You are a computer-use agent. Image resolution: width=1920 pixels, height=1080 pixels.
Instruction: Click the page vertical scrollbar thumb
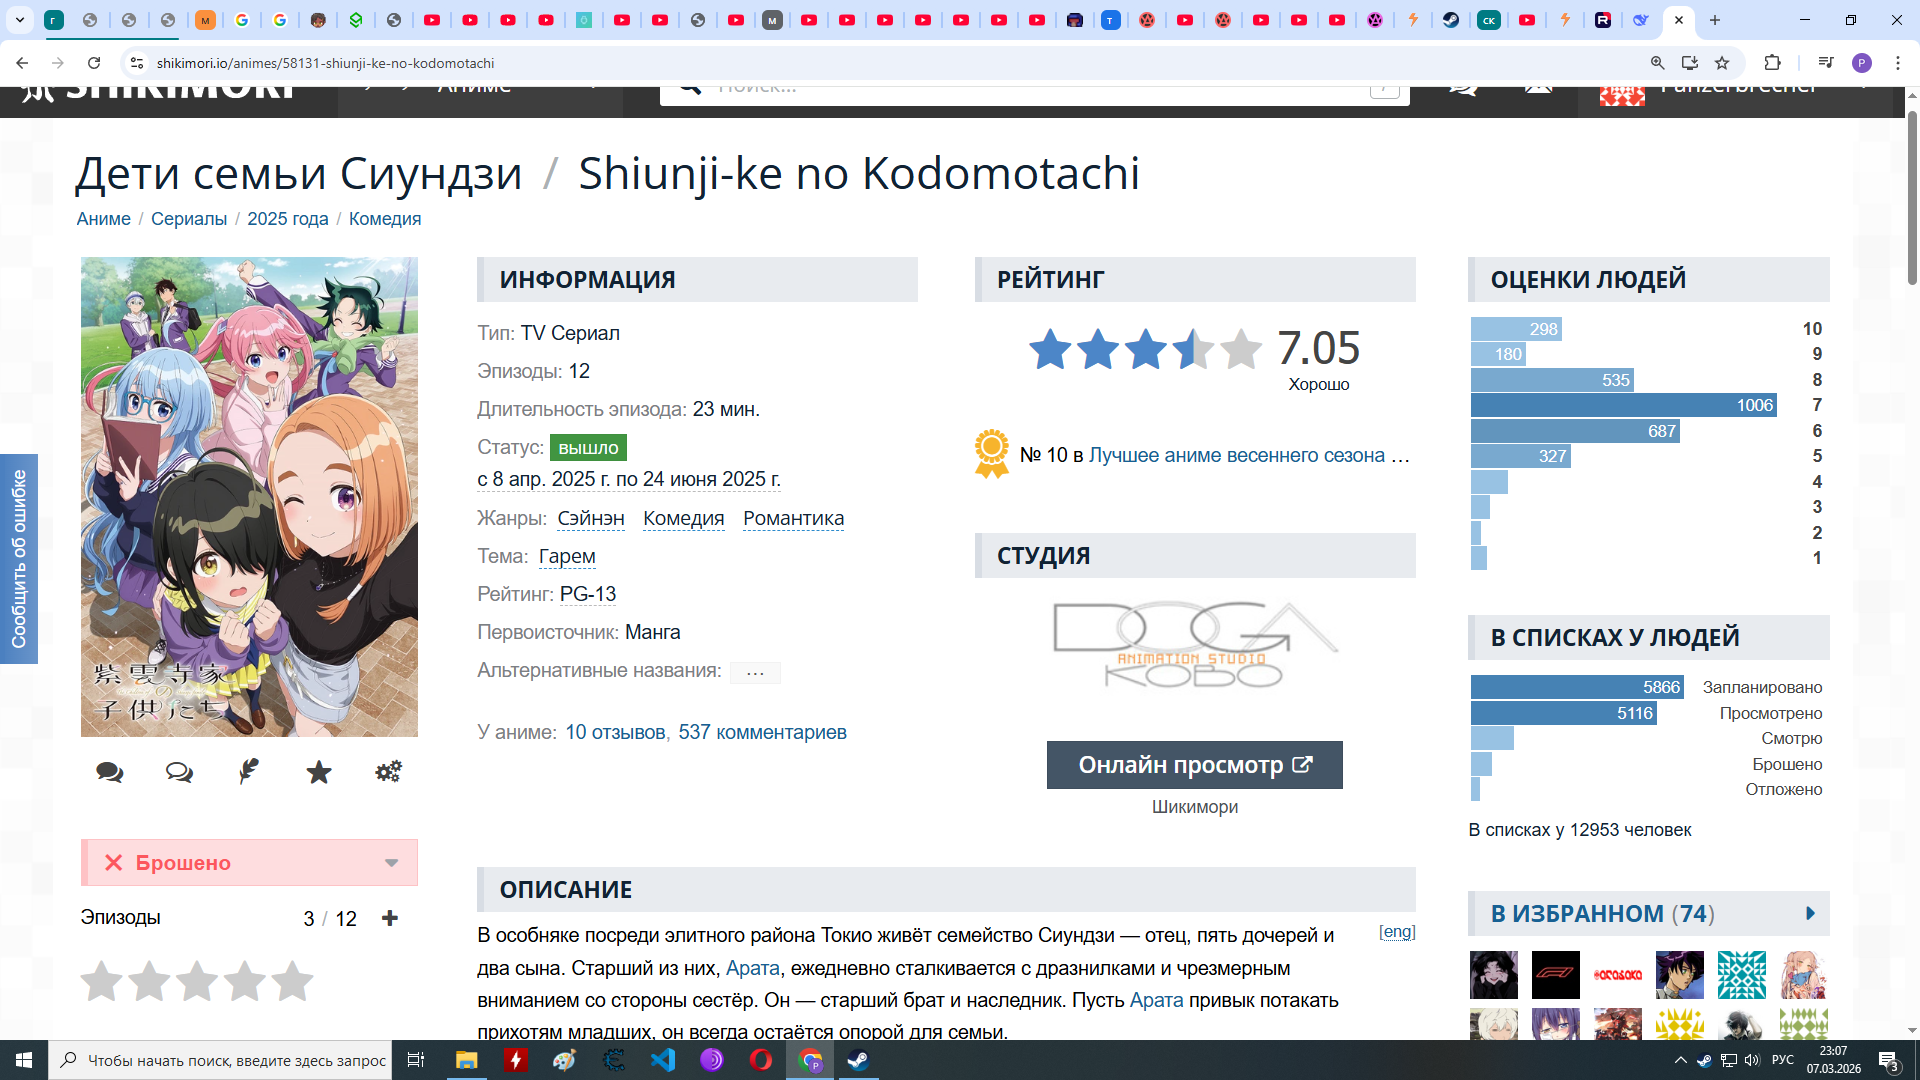click(1912, 197)
